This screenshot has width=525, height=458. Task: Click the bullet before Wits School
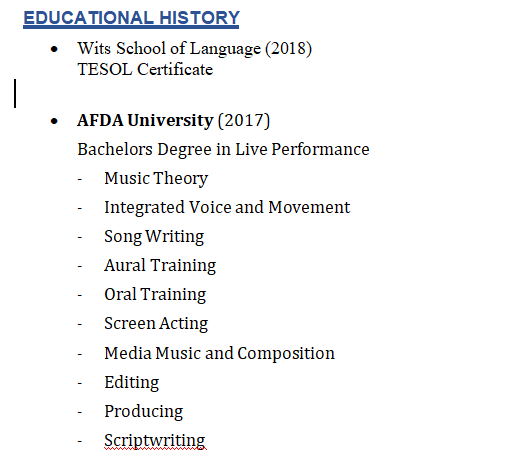click(x=54, y=50)
